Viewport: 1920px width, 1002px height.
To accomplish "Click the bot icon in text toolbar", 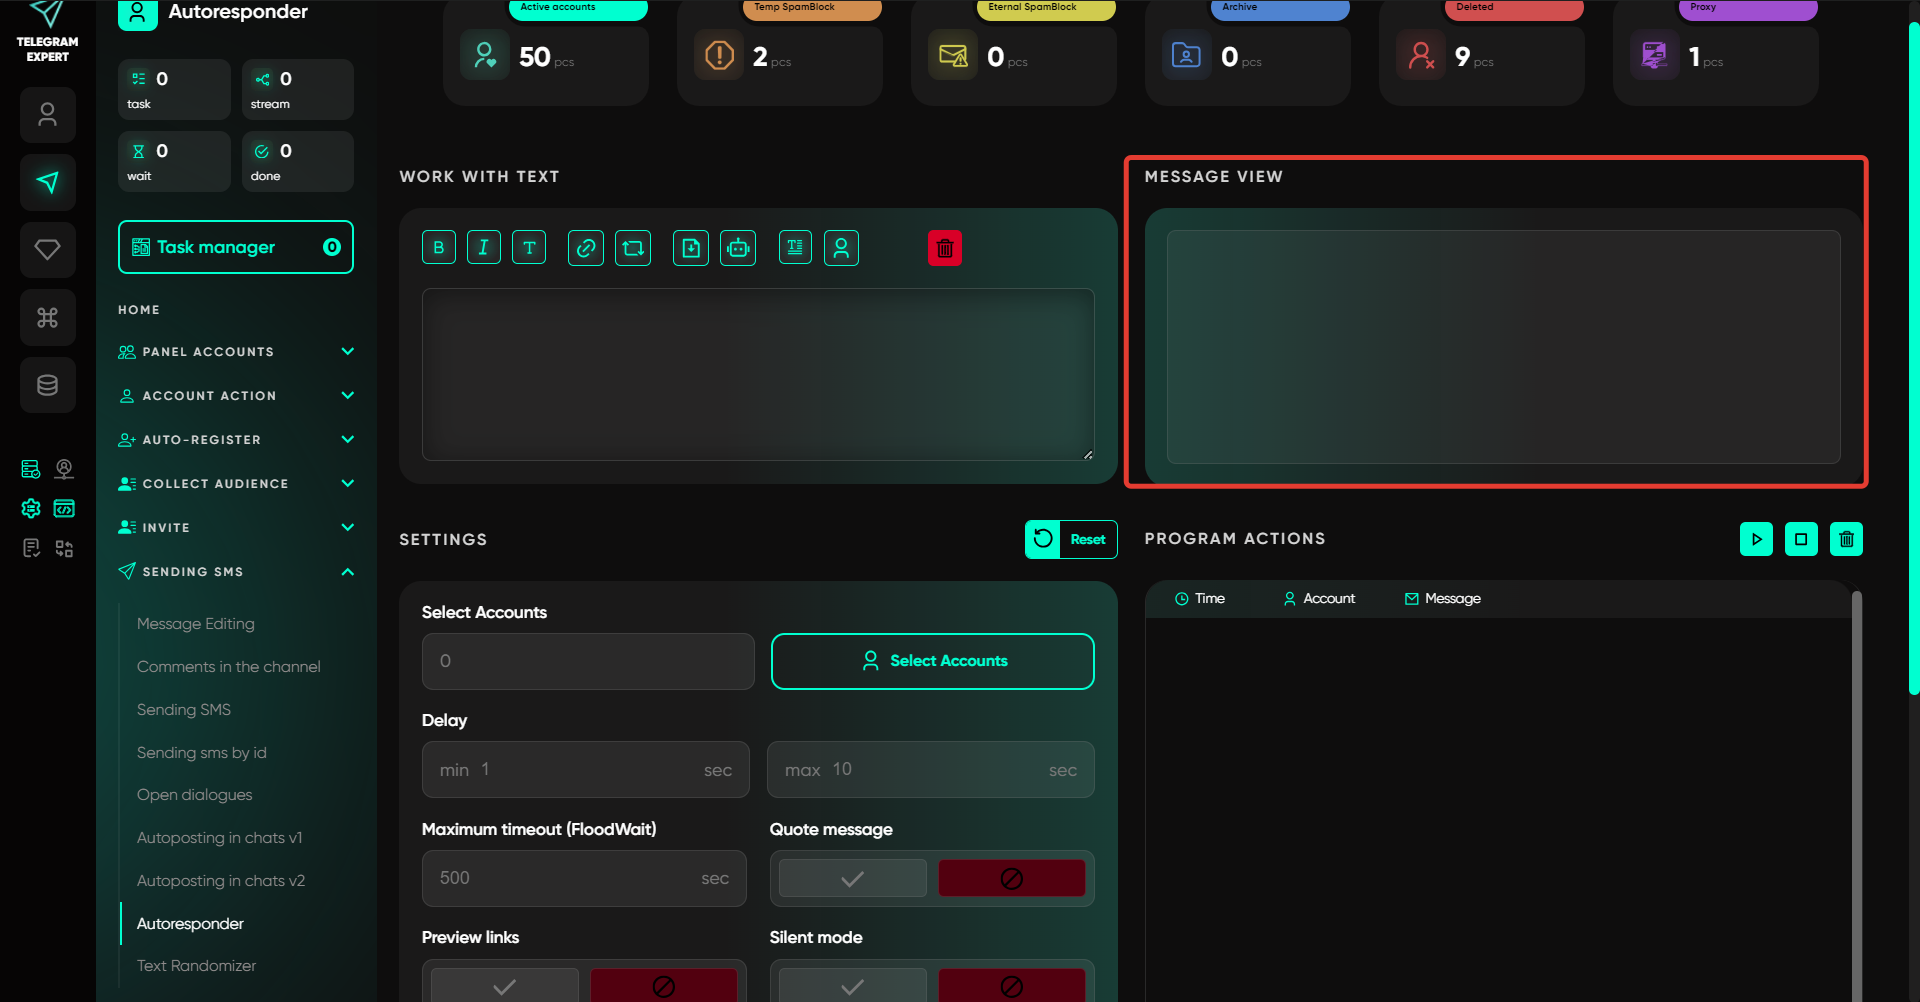I will tap(738, 248).
